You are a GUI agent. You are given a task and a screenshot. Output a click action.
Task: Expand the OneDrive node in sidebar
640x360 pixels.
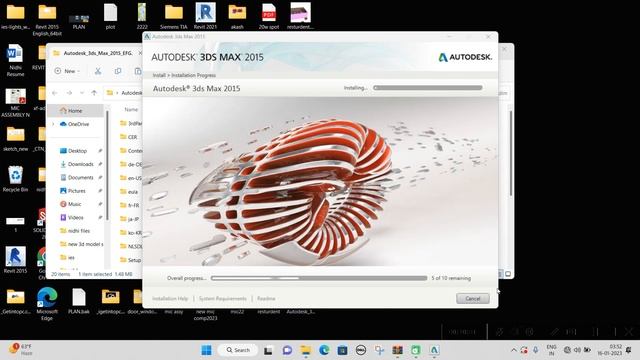[x=53, y=124]
